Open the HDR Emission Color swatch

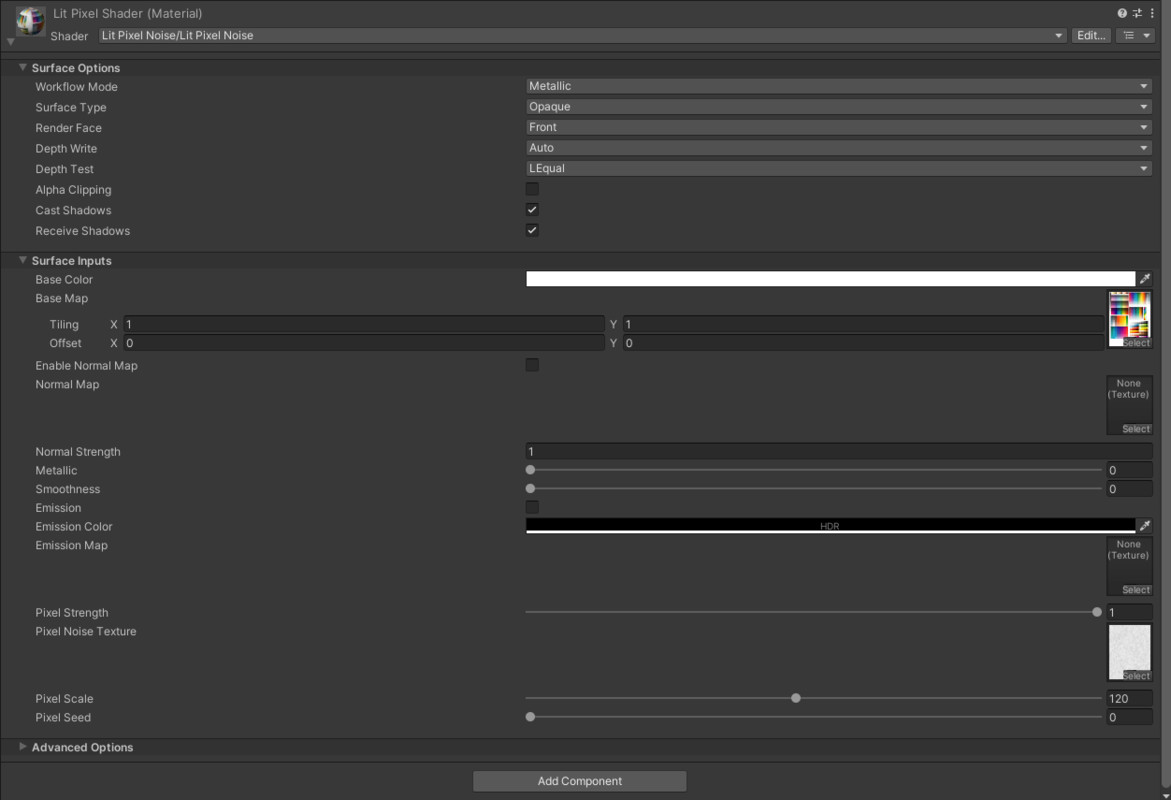[x=830, y=526]
